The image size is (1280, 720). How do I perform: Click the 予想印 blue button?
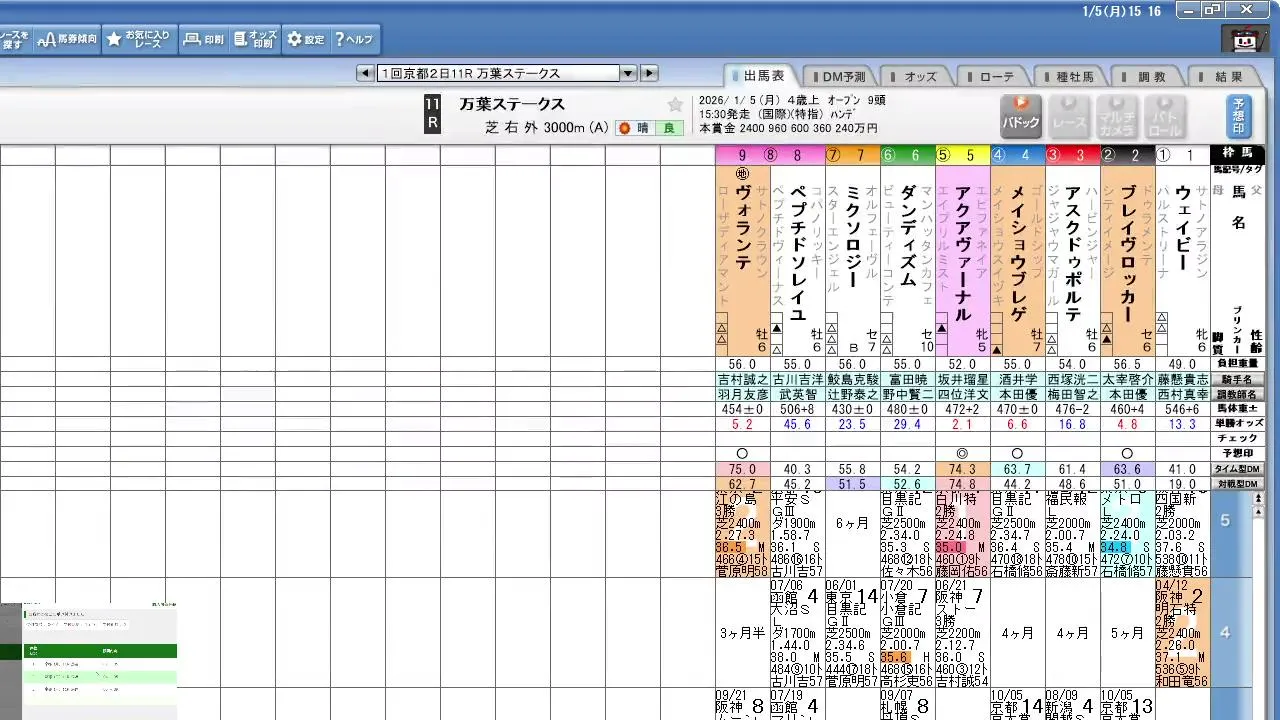1239,117
